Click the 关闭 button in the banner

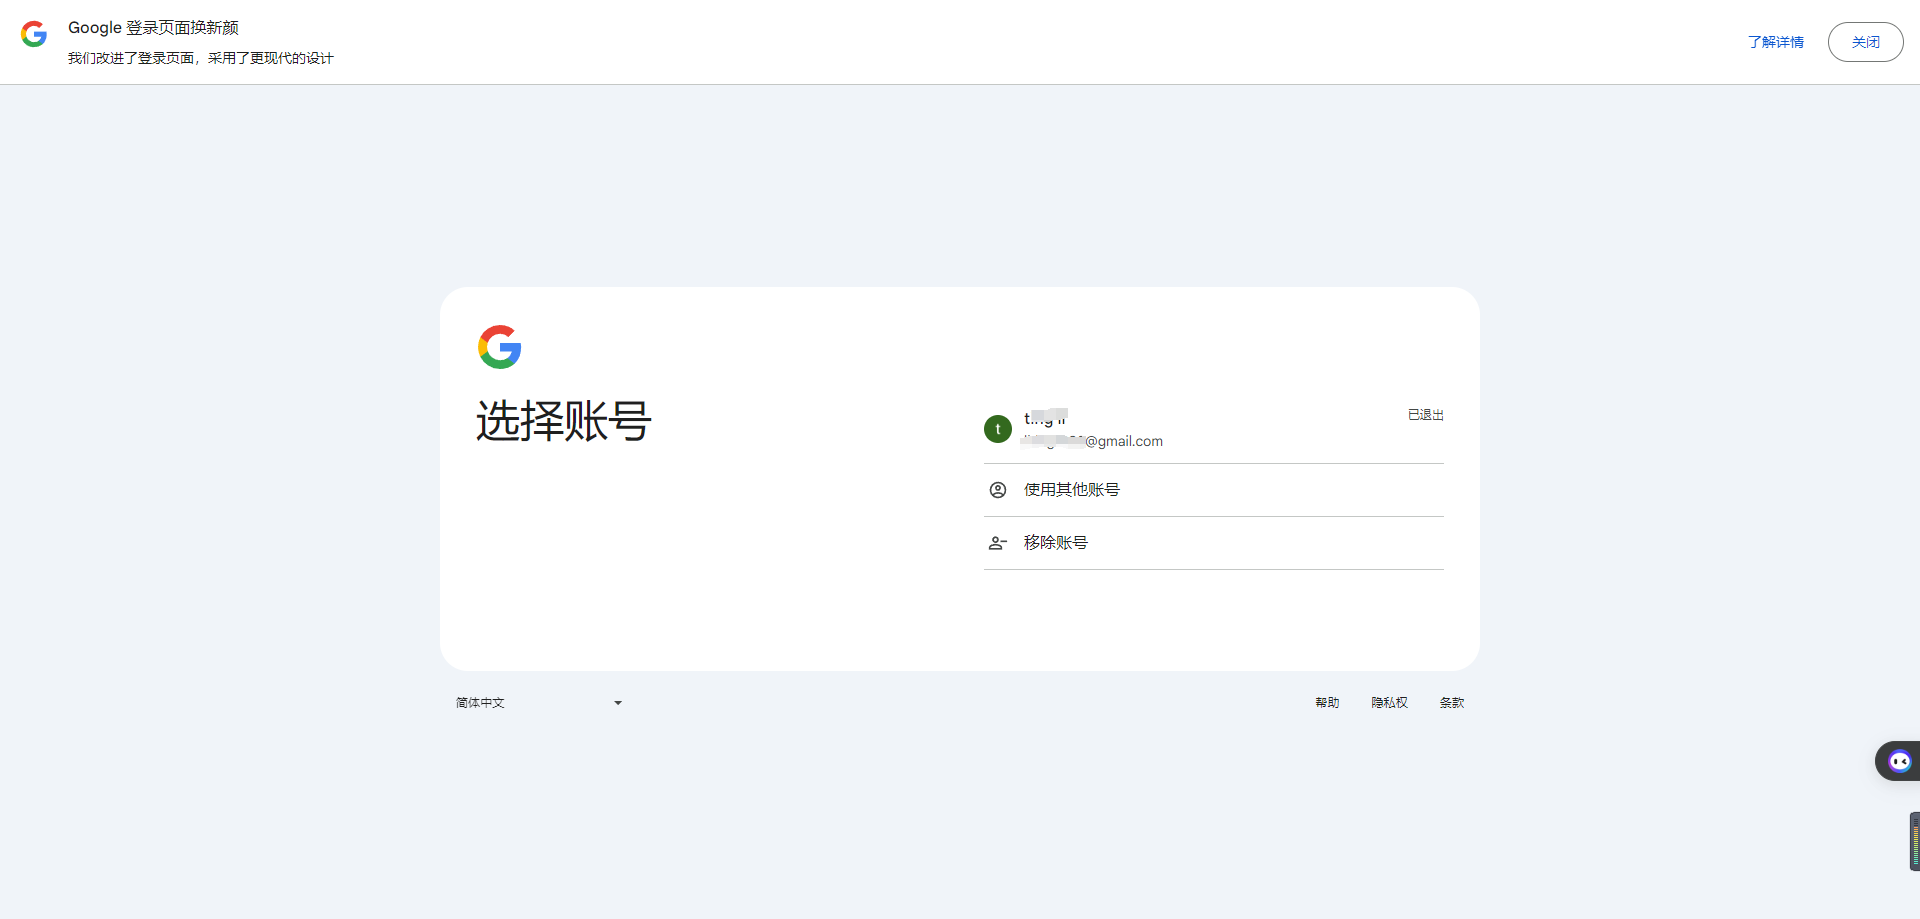(x=1865, y=42)
